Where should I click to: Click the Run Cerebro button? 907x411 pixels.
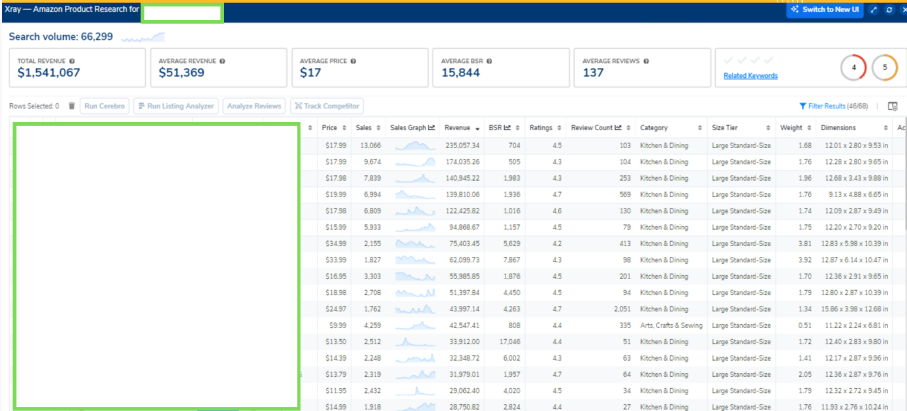click(104, 106)
